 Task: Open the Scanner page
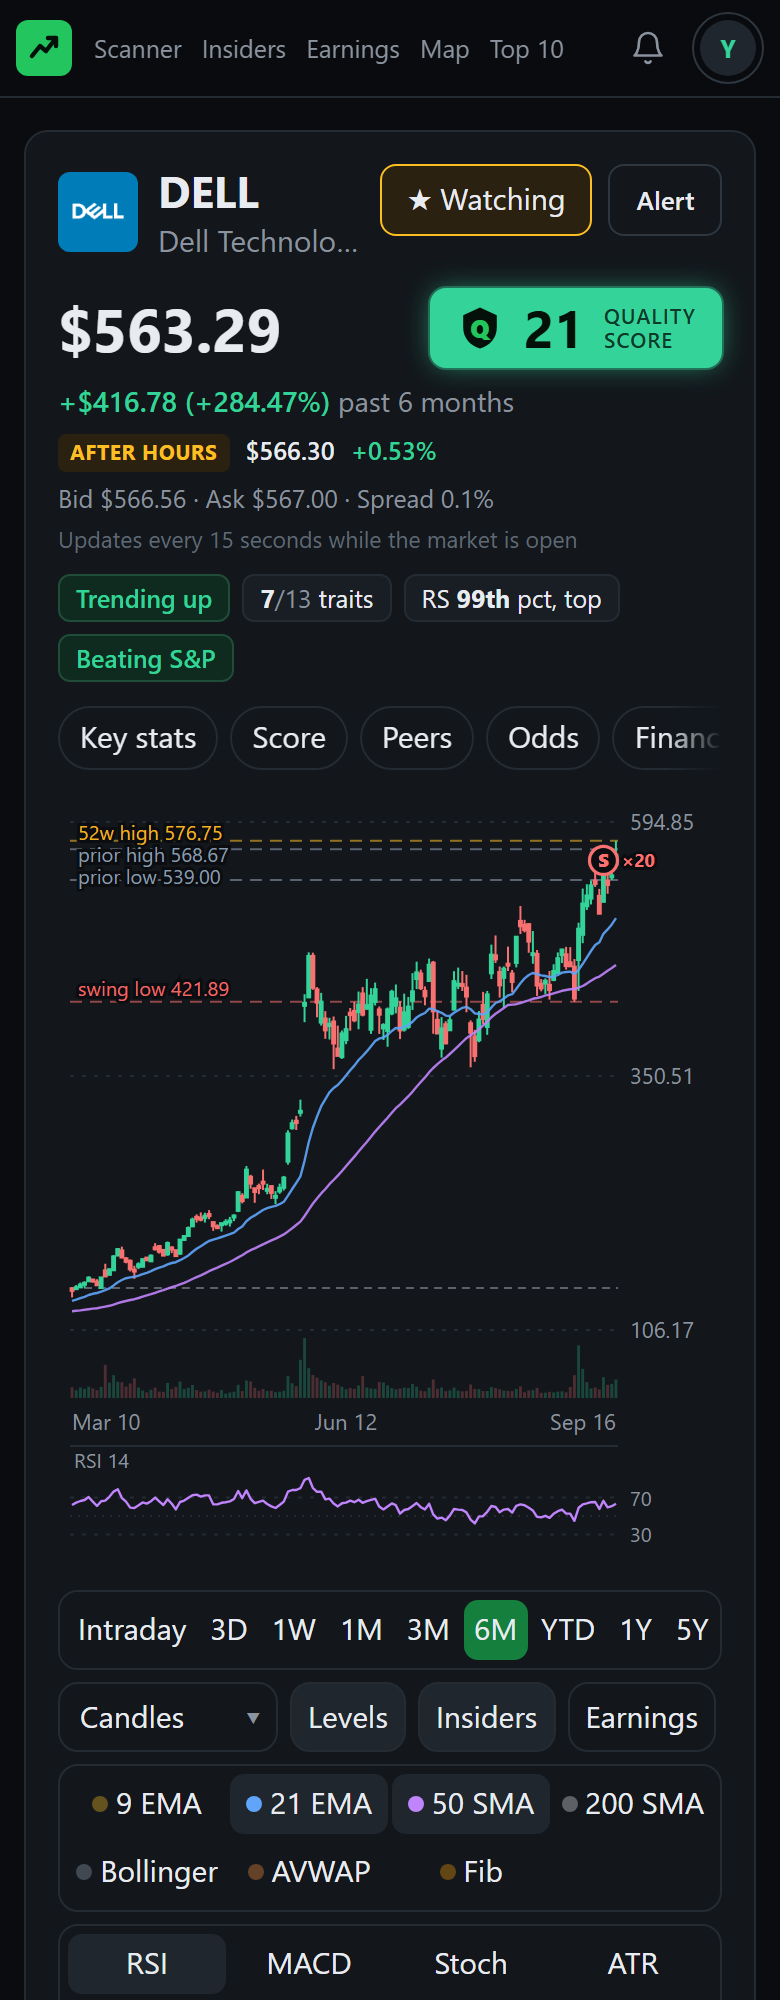click(138, 49)
